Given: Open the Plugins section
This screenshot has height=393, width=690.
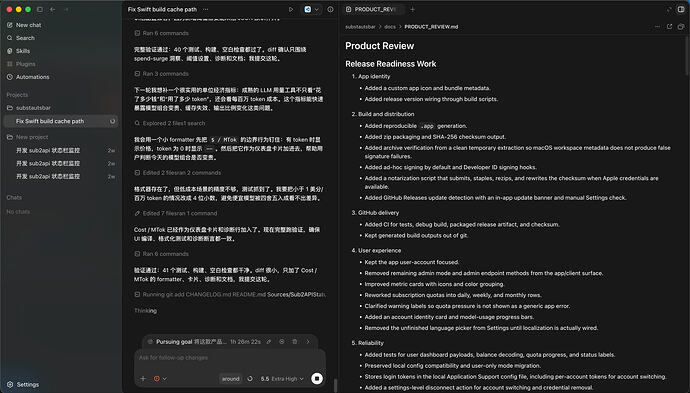Looking at the screenshot, I should click(x=26, y=64).
